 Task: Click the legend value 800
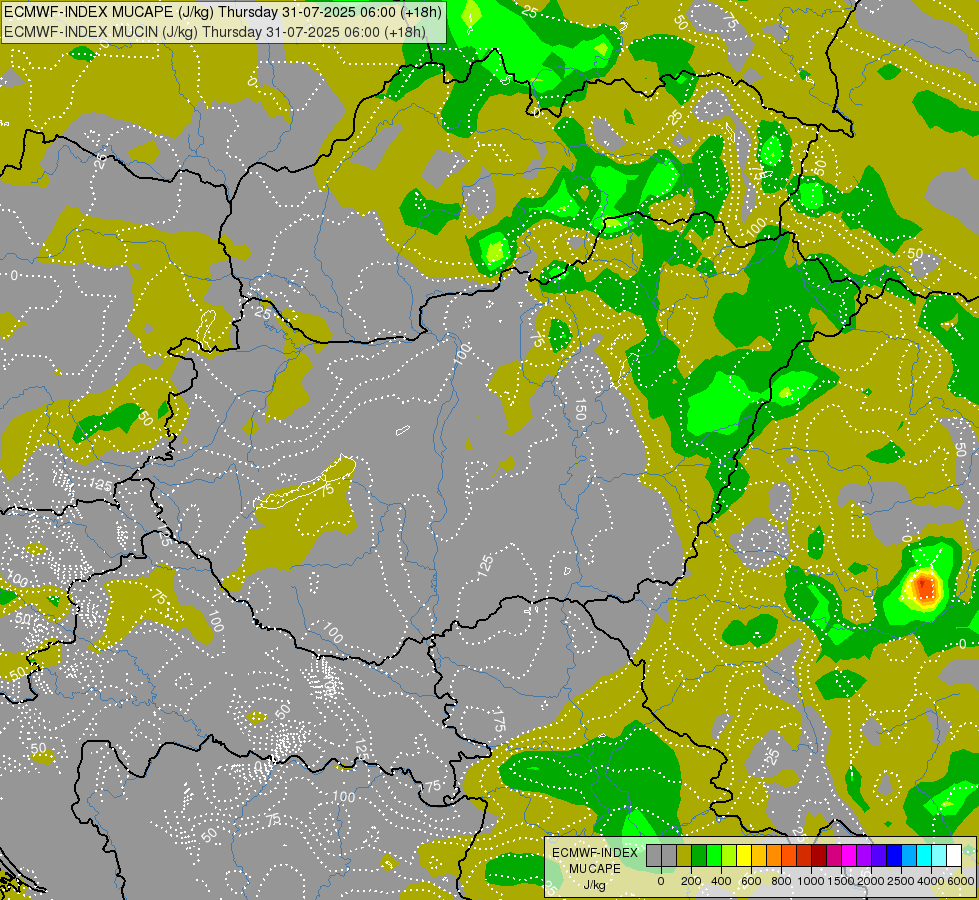[781, 881]
